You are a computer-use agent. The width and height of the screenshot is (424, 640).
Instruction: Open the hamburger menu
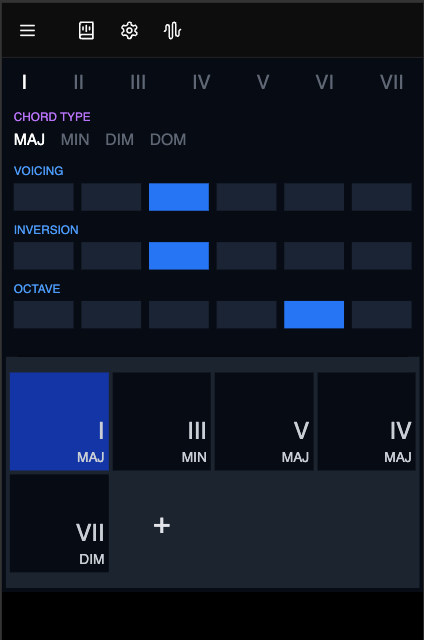pyautogui.click(x=27, y=31)
